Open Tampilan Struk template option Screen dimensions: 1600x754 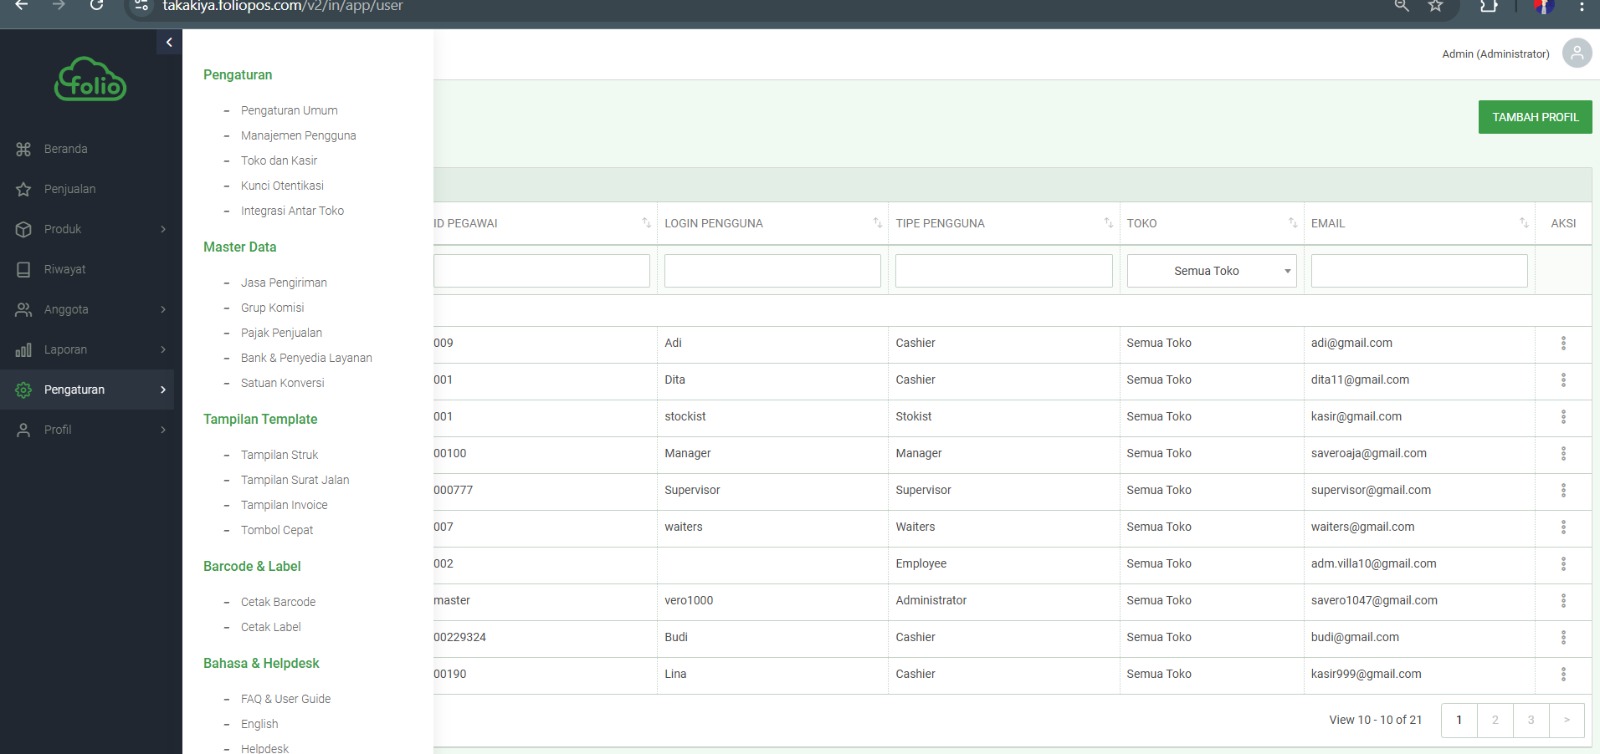pyautogui.click(x=279, y=455)
